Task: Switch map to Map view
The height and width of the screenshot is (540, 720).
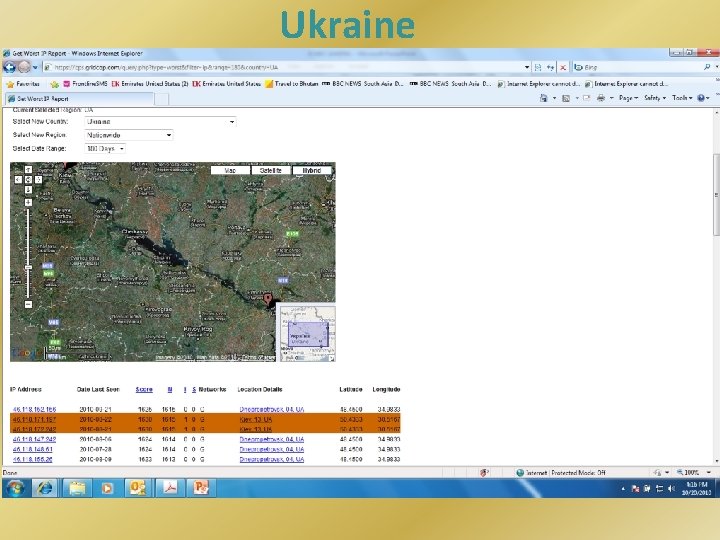Action: (x=230, y=170)
